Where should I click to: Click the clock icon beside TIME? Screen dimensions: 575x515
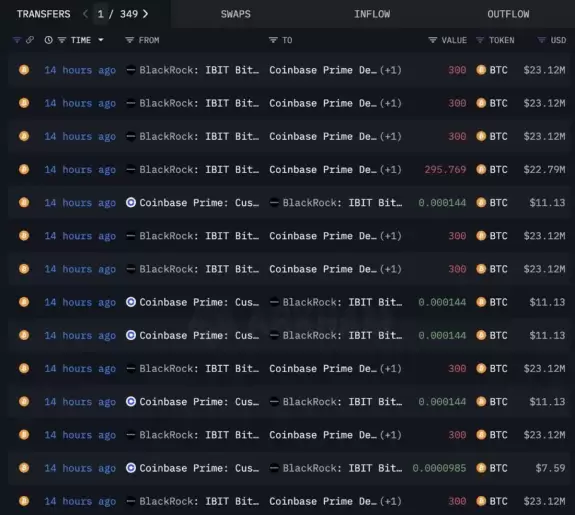pyautogui.click(x=48, y=40)
